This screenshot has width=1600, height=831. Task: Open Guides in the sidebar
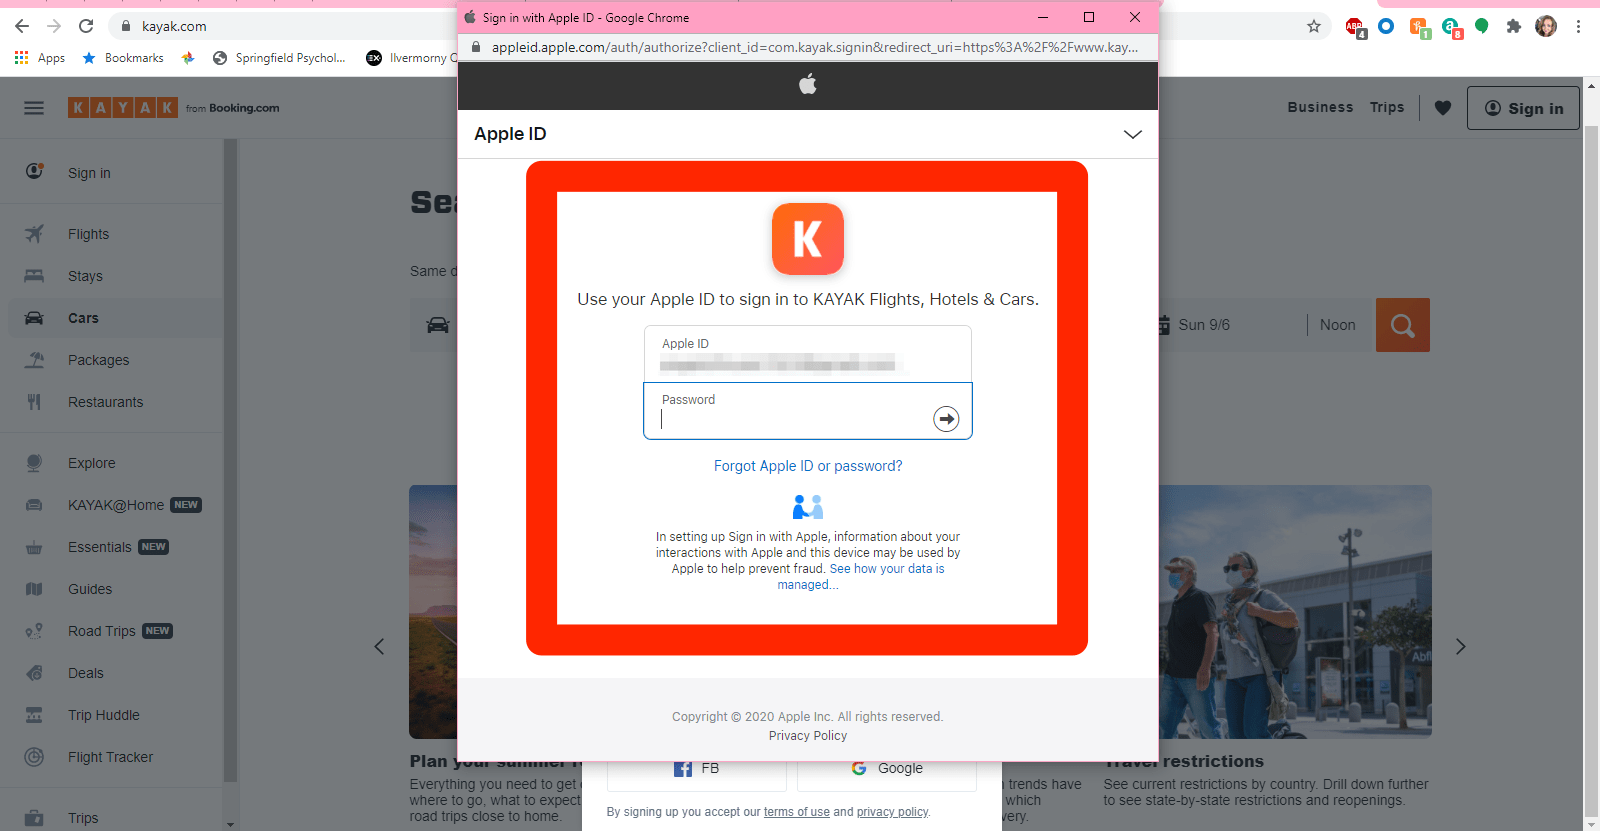[x=112, y=589]
